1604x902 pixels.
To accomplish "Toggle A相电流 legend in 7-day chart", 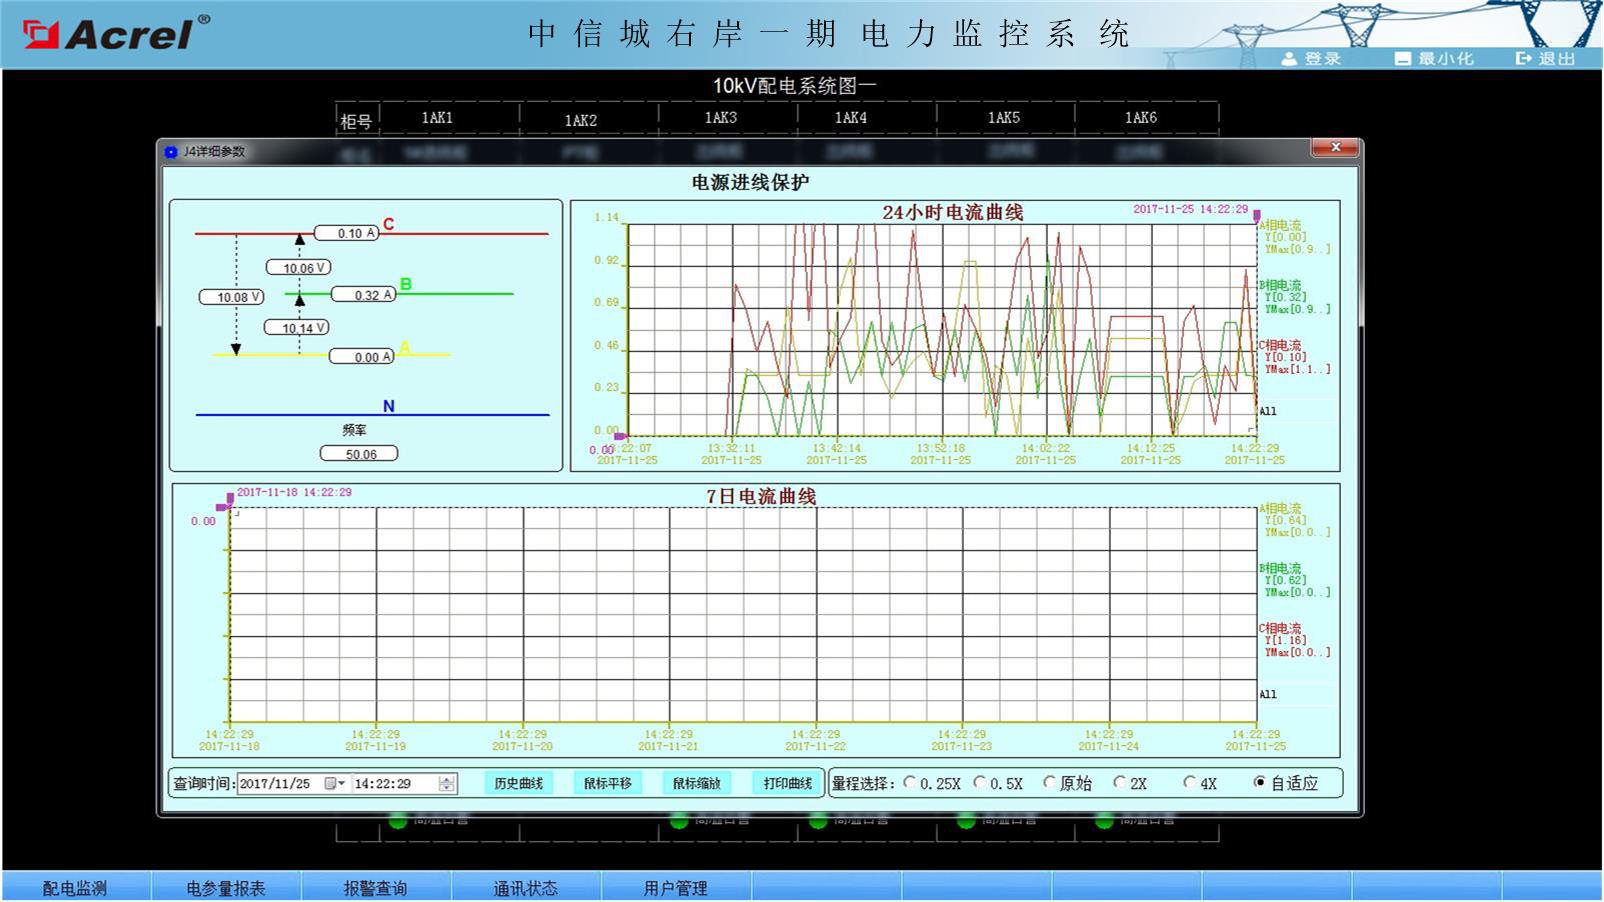I will coord(1280,509).
